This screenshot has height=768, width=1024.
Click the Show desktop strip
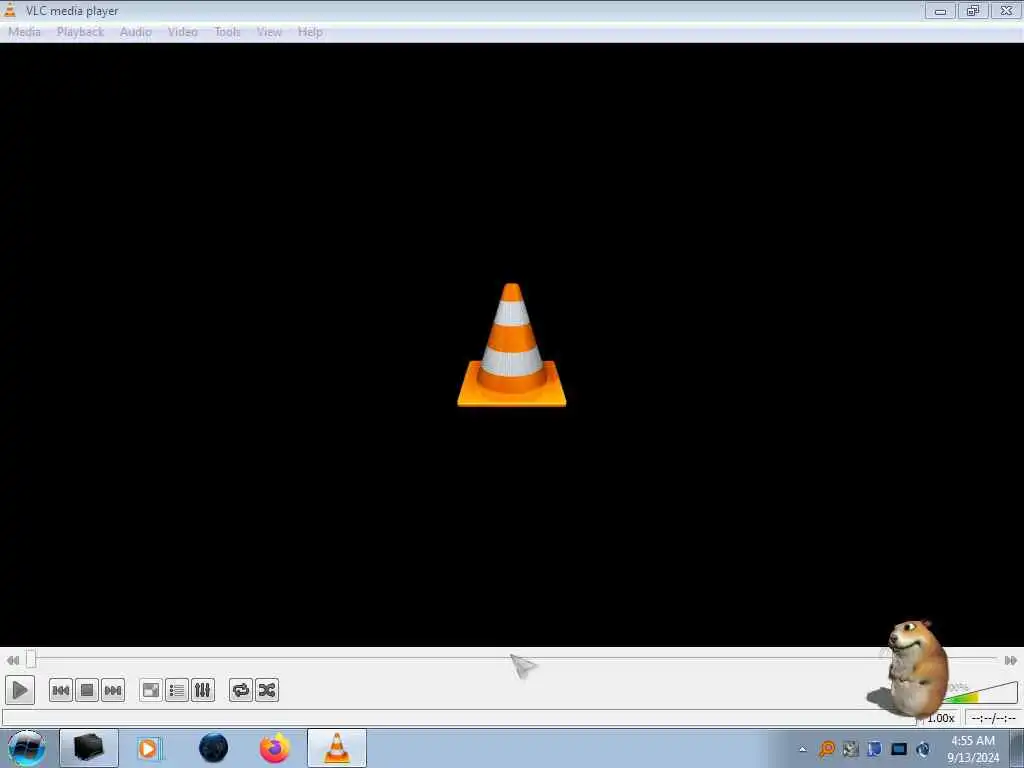point(1017,748)
